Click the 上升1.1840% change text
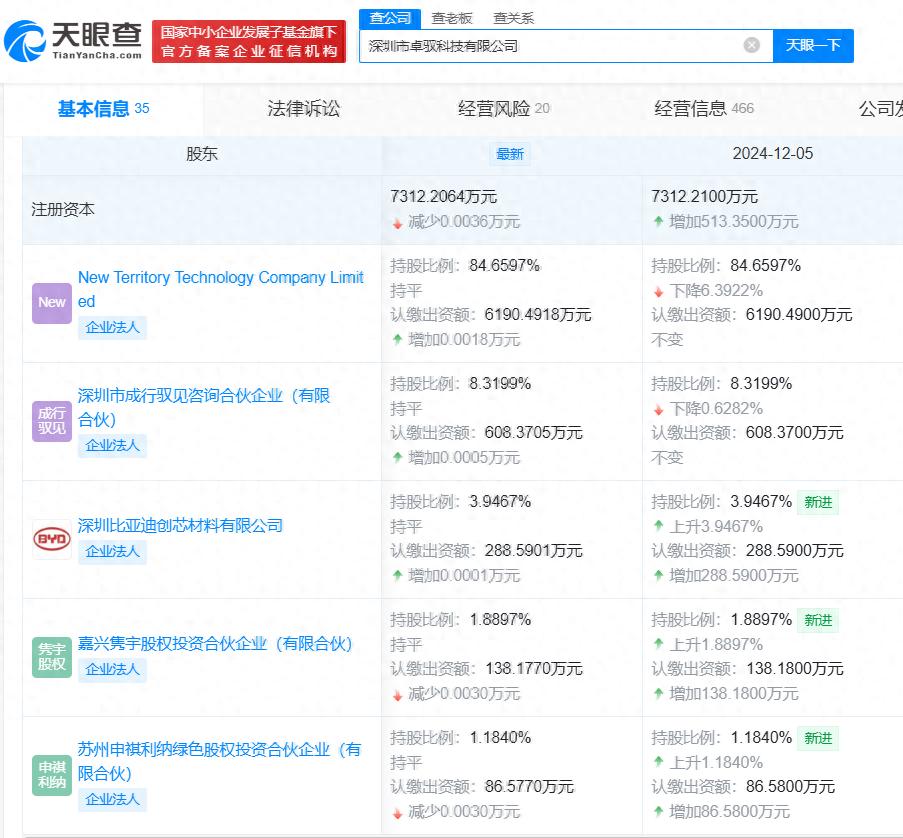The width and height of the screenshot is (903, 838). pos(716,763)
